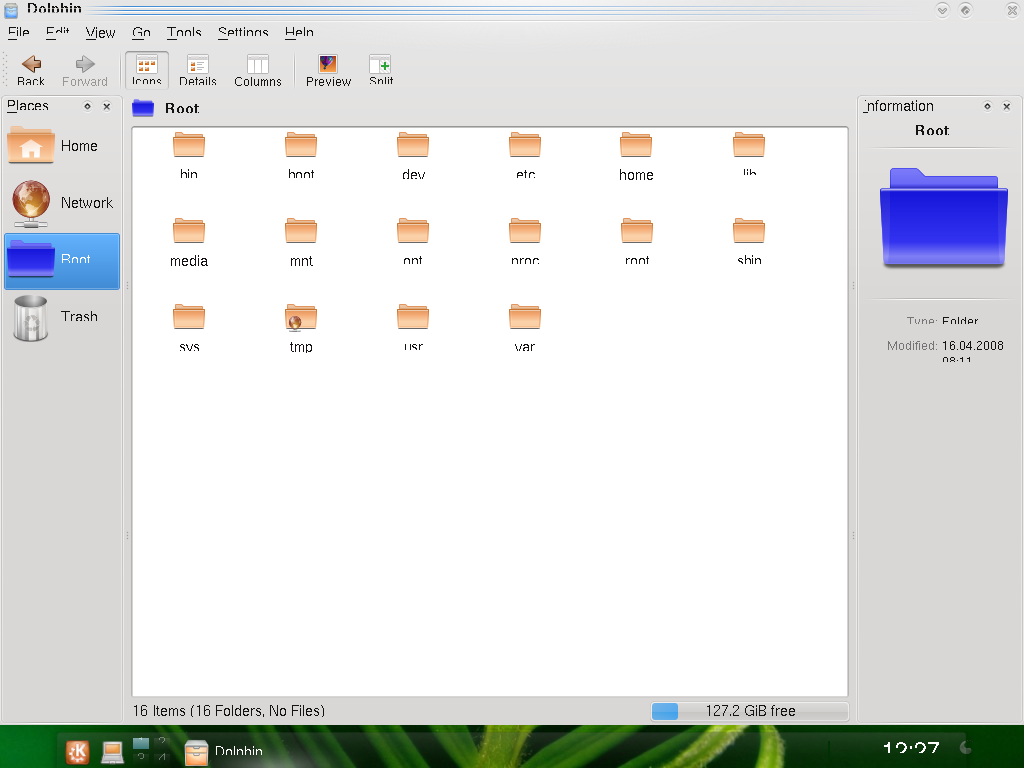This screenshot has width=1024, height=768.
Task: Undock the Information panel float button
Action: [x=988, y=106]
